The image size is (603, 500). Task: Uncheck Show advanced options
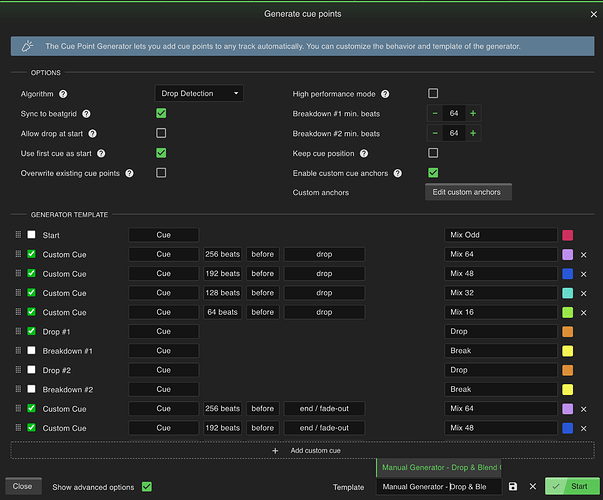point(146,487)
